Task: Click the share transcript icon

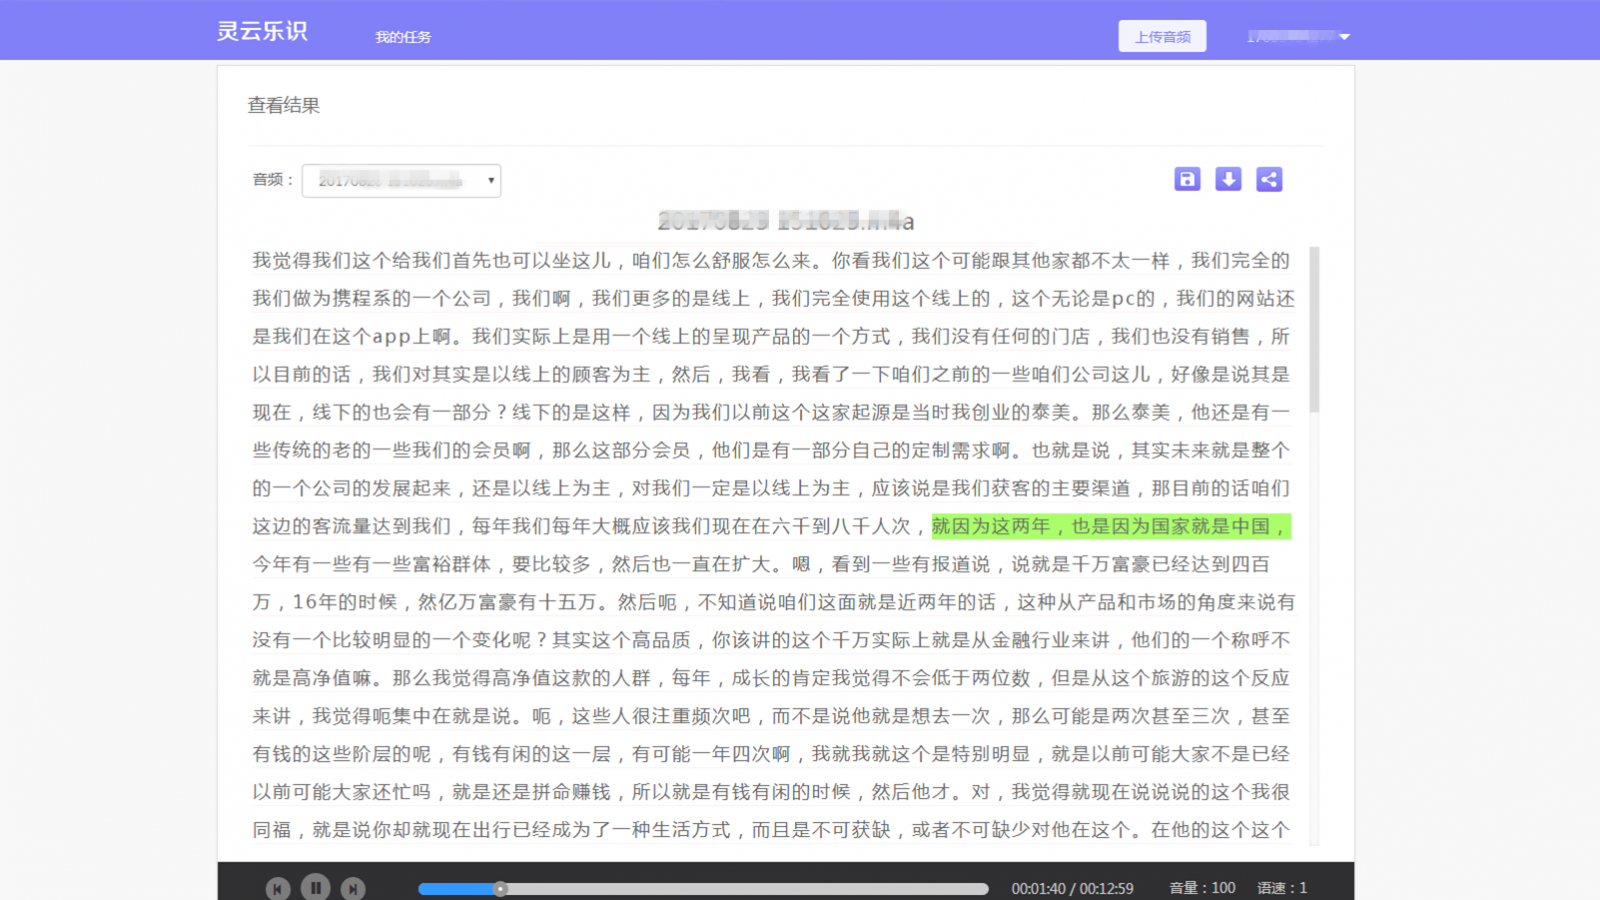Action: 1269,179
